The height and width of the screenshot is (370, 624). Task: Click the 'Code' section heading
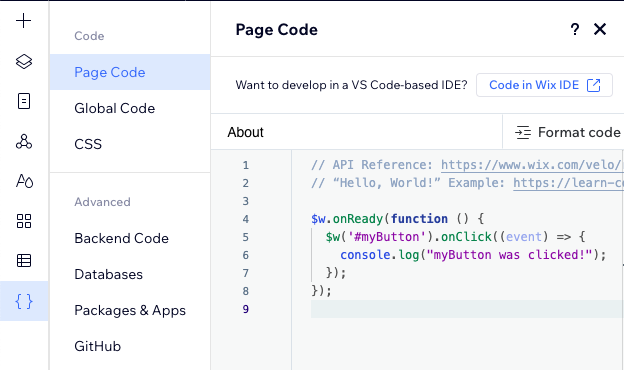89,36
